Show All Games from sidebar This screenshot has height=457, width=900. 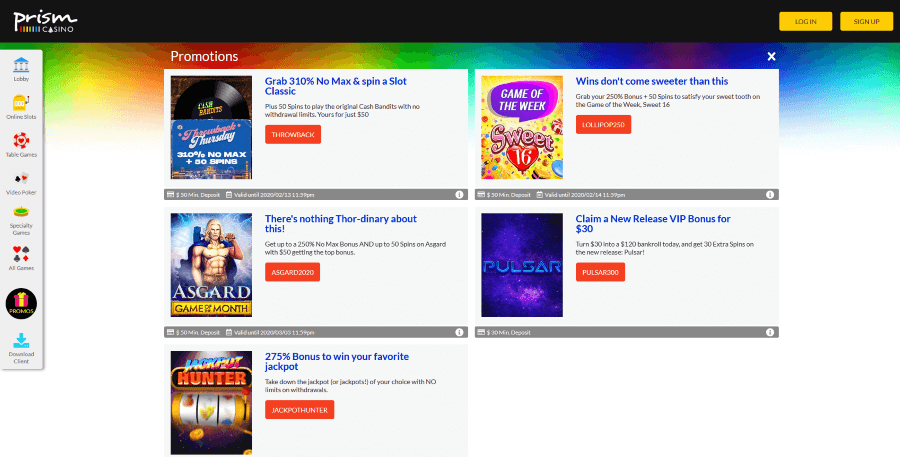click(21, 258)
